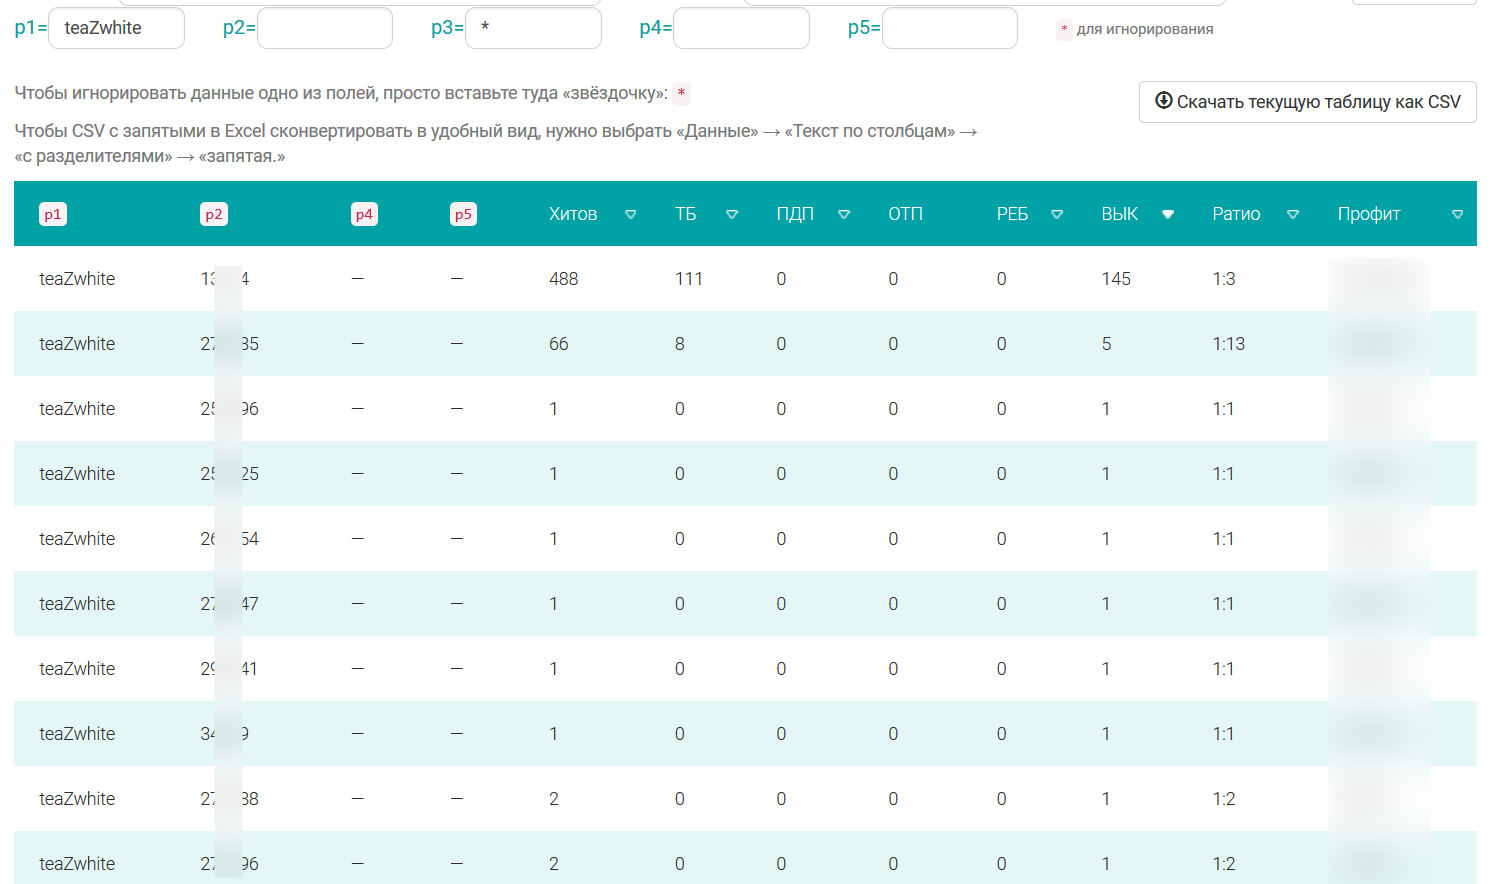Screen dimensions: 1491x884
Task: Click the asterisk badge after «звёздочку»
Action: tap(681, 94)
